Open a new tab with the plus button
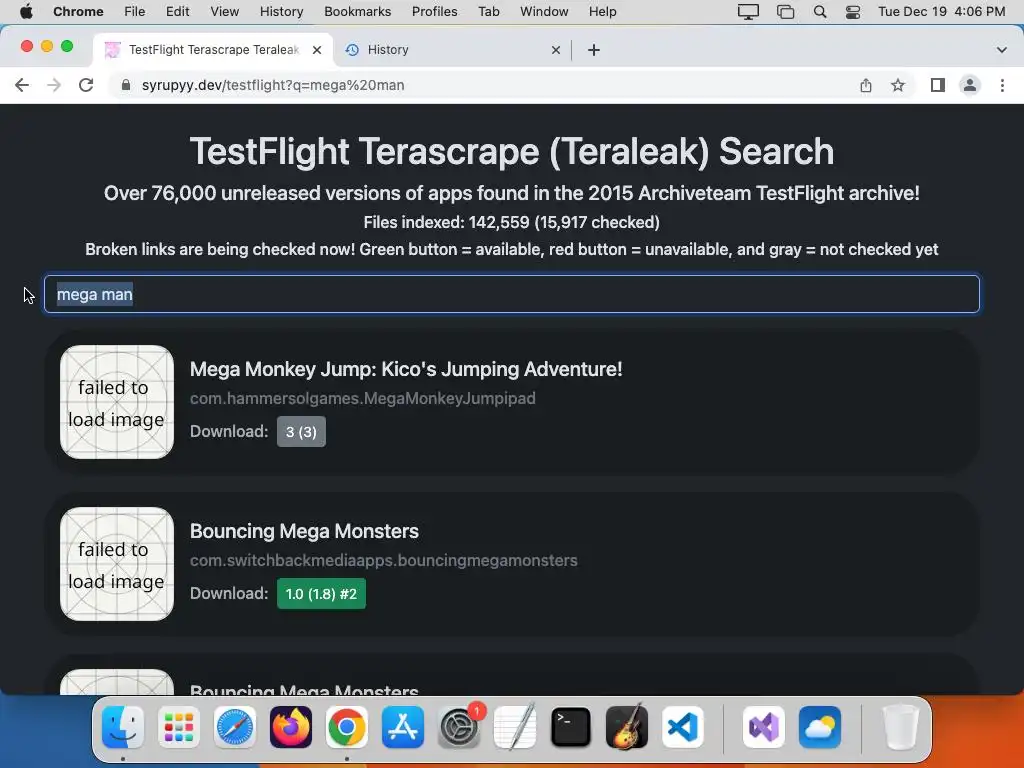1024x768 pixels. pos(594,50)
